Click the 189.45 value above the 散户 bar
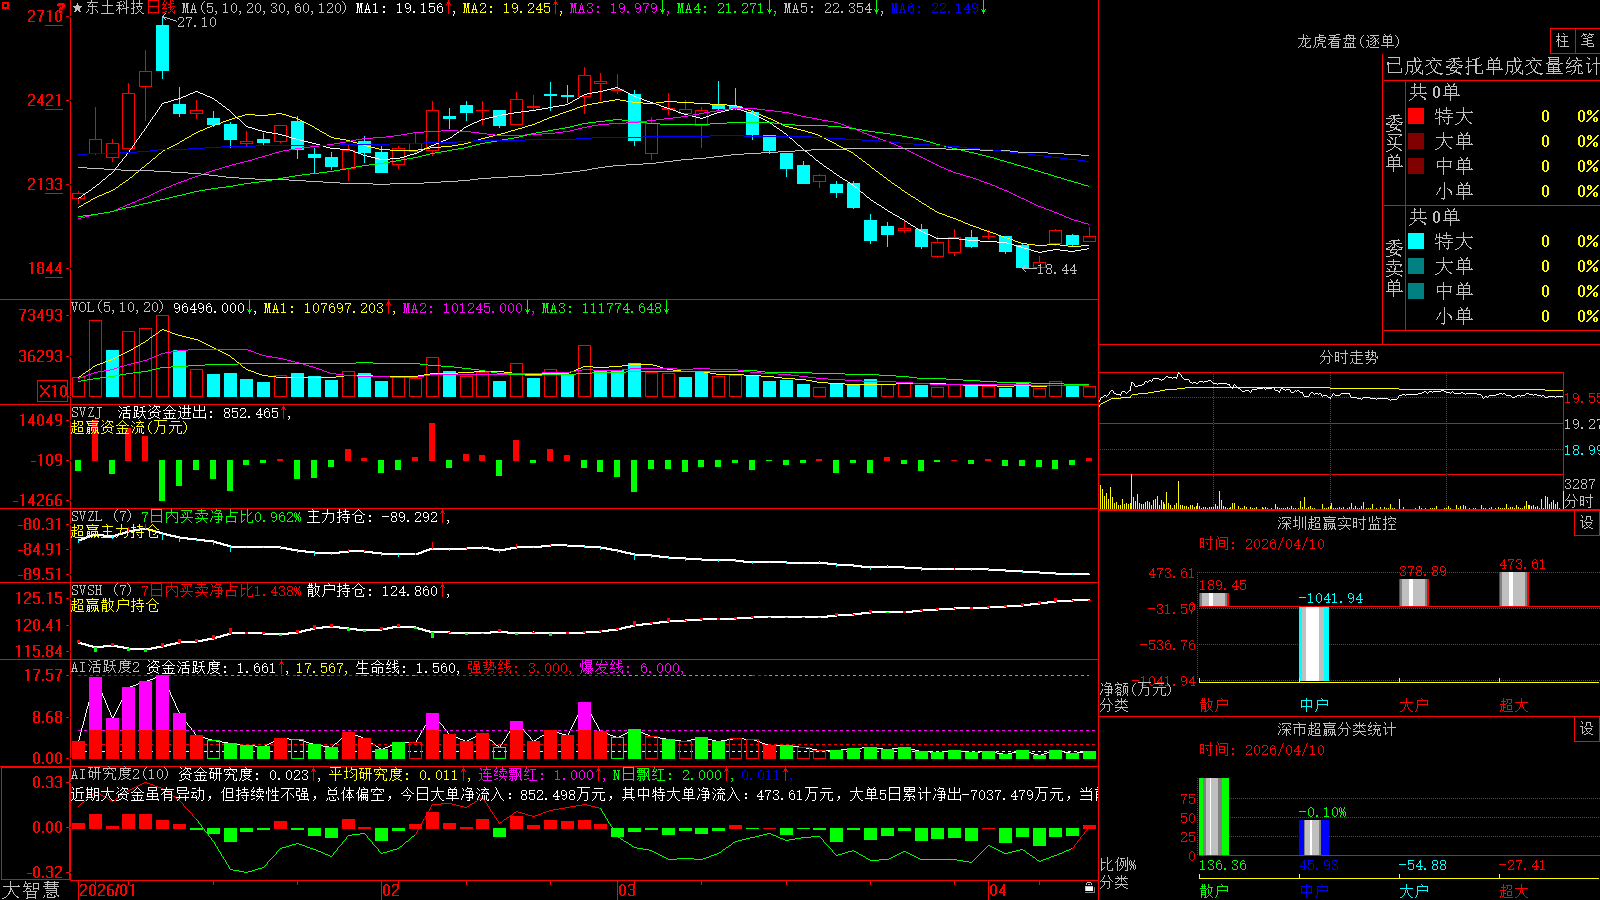1600x900 pixels. pyautogui.click(x=1223, y=585)
